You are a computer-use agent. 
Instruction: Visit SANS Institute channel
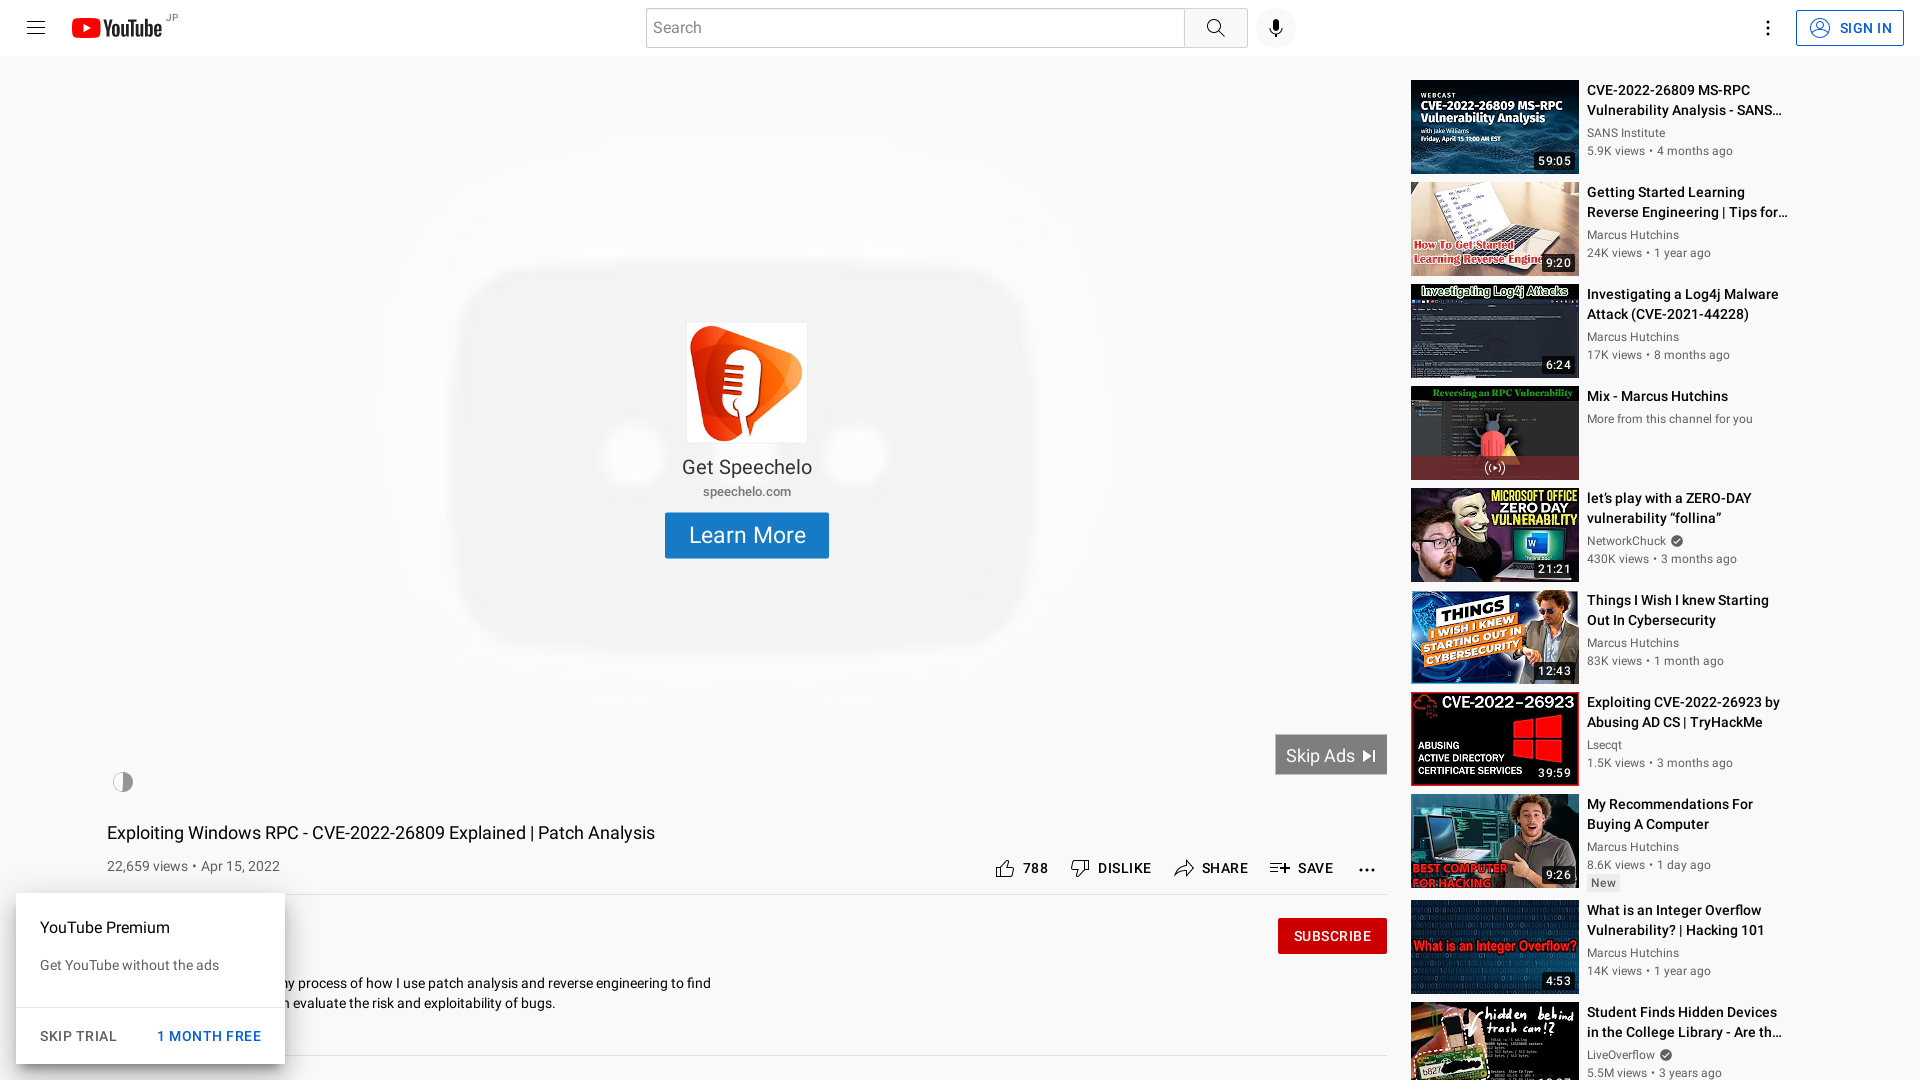coord(1626,133)
